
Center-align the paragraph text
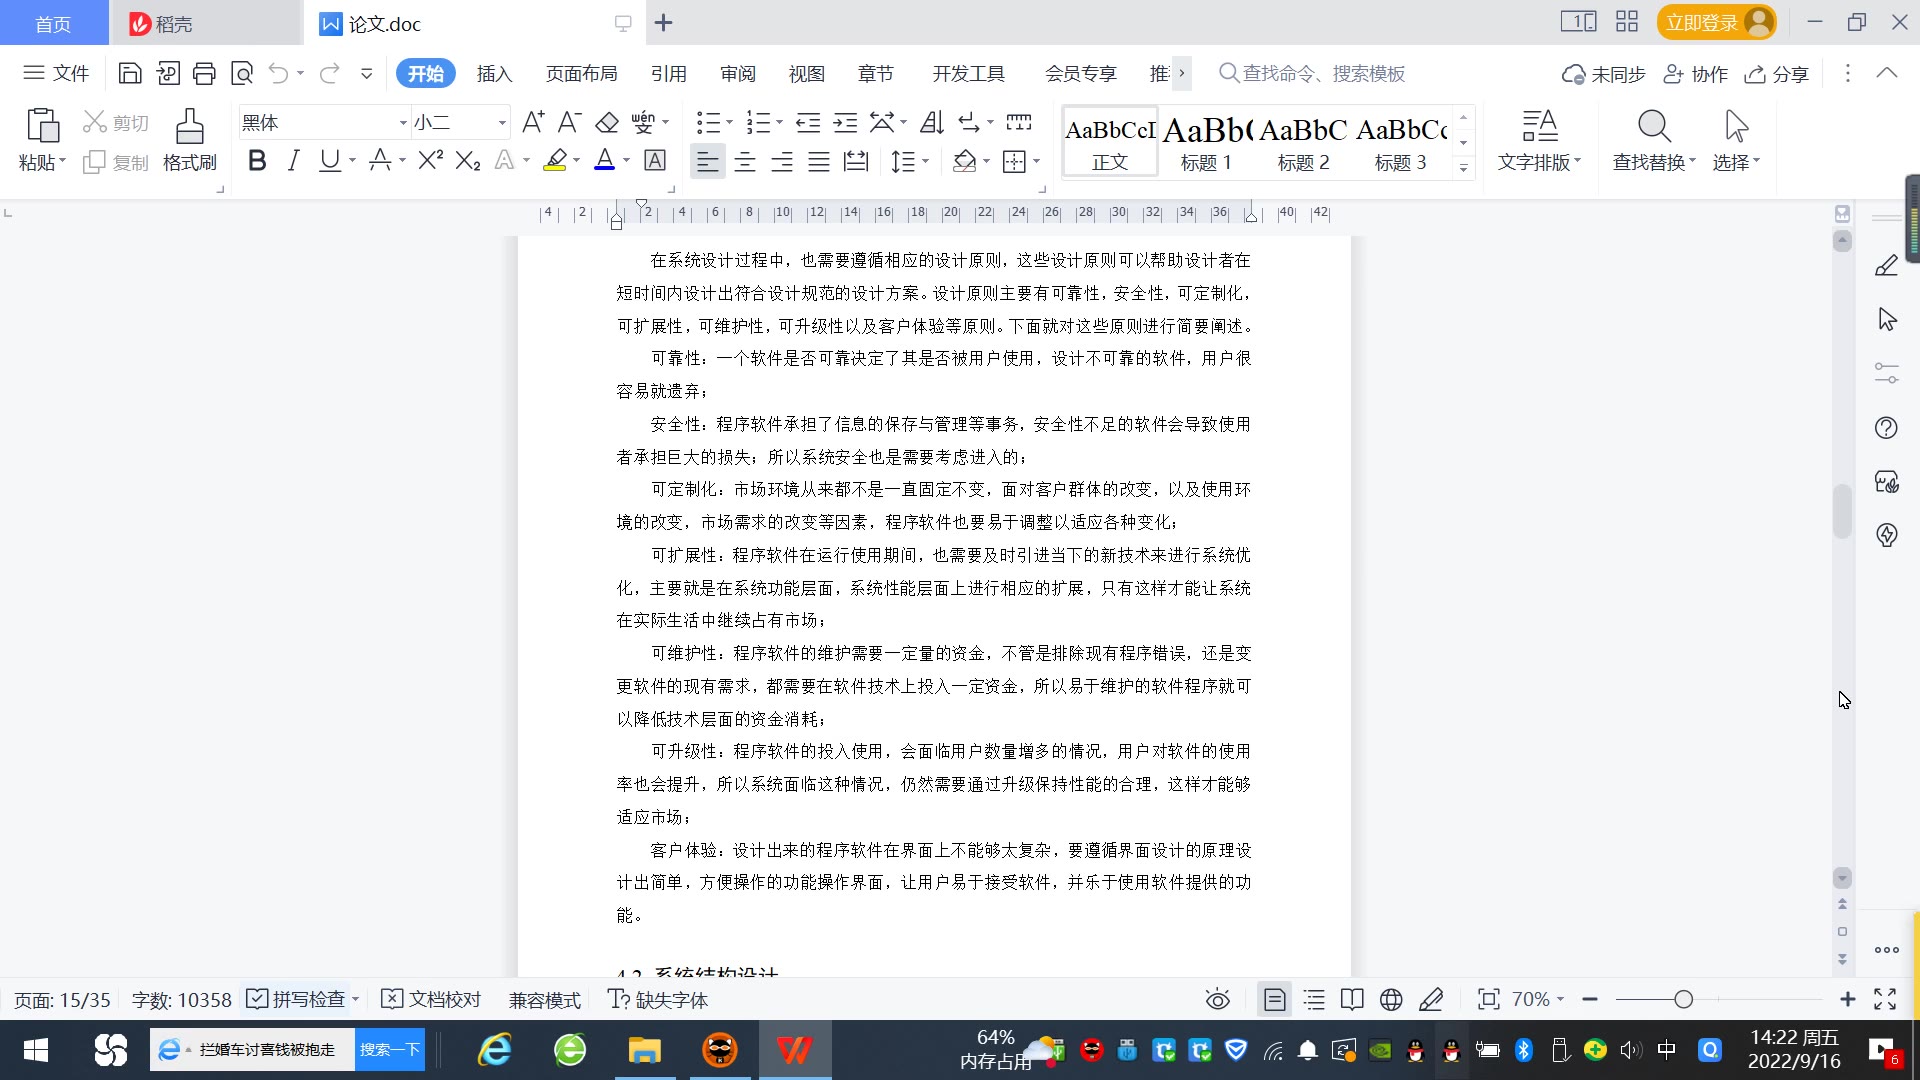pyautogui.click(x=744, y=161)
